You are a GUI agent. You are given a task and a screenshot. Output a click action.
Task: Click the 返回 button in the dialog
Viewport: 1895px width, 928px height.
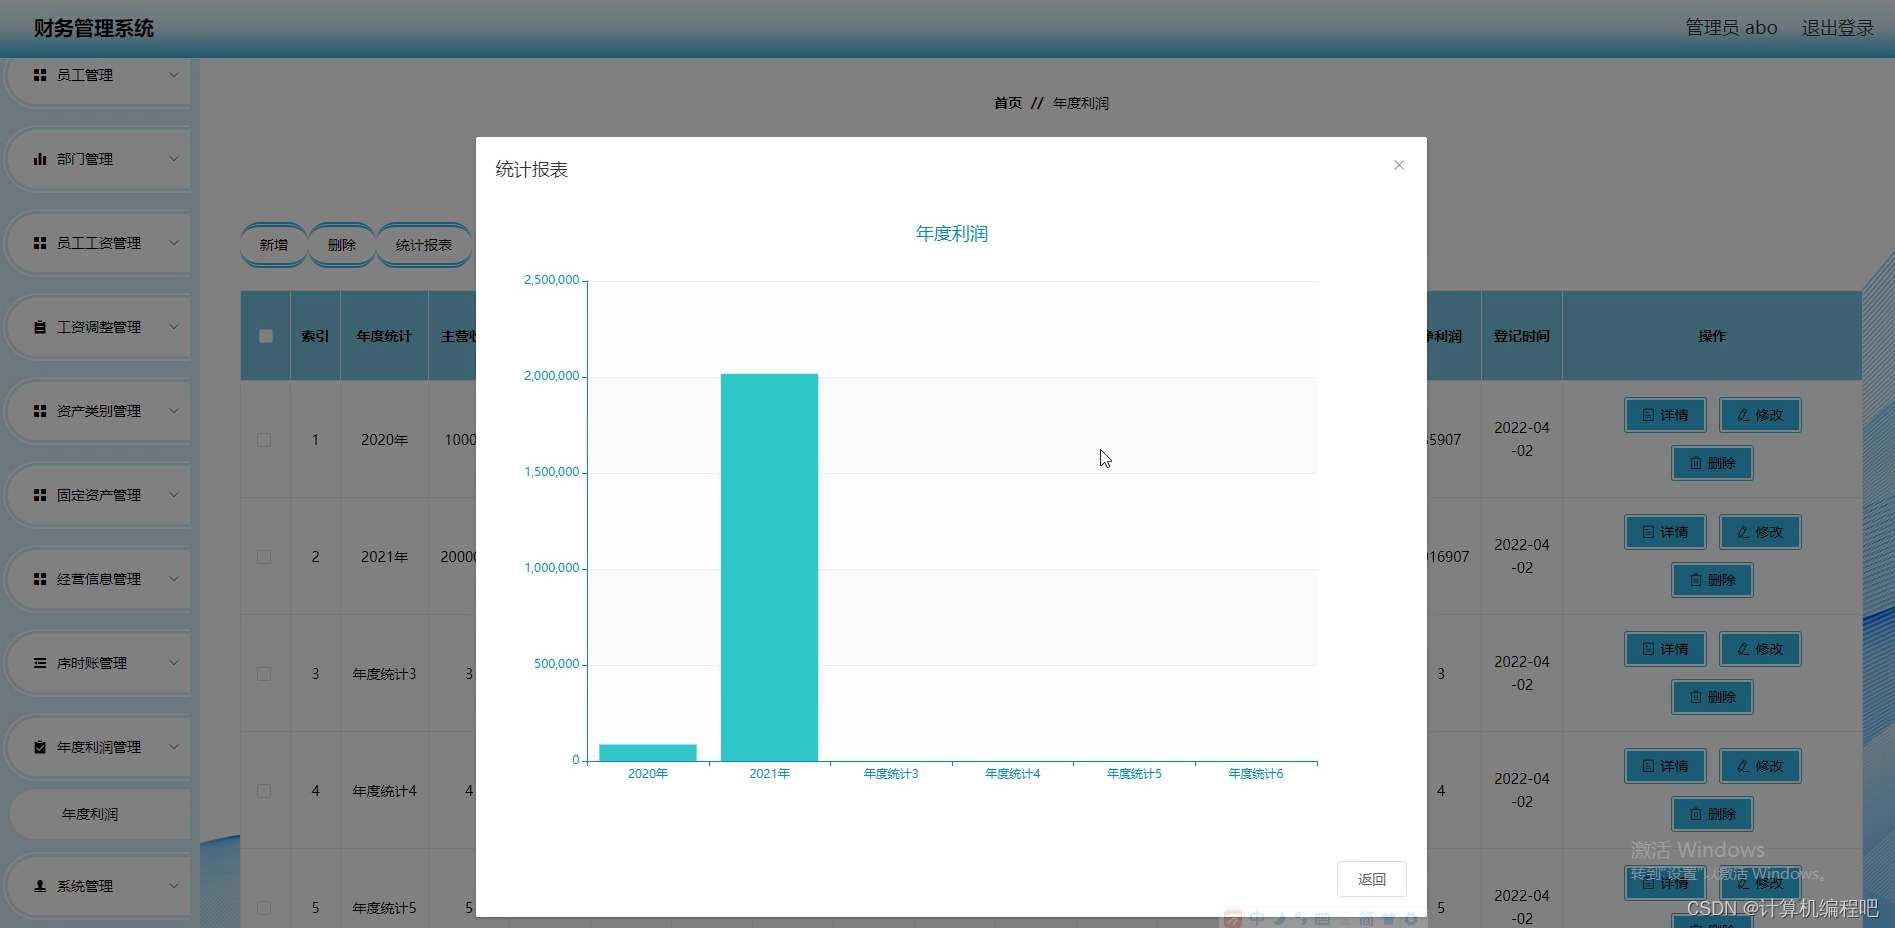1371,878
